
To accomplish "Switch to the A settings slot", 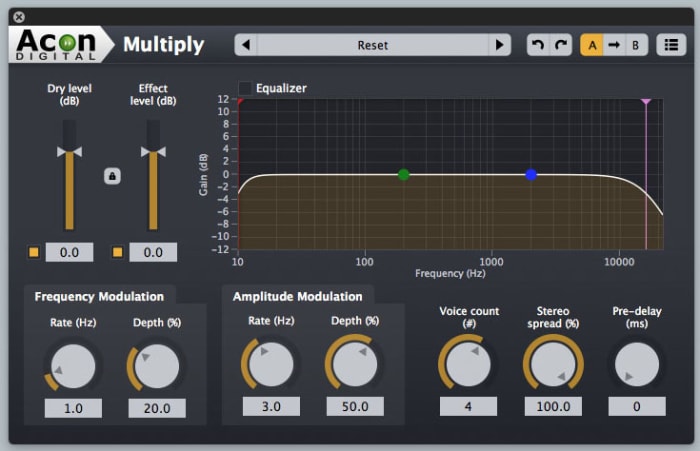I will pos(592,45).
